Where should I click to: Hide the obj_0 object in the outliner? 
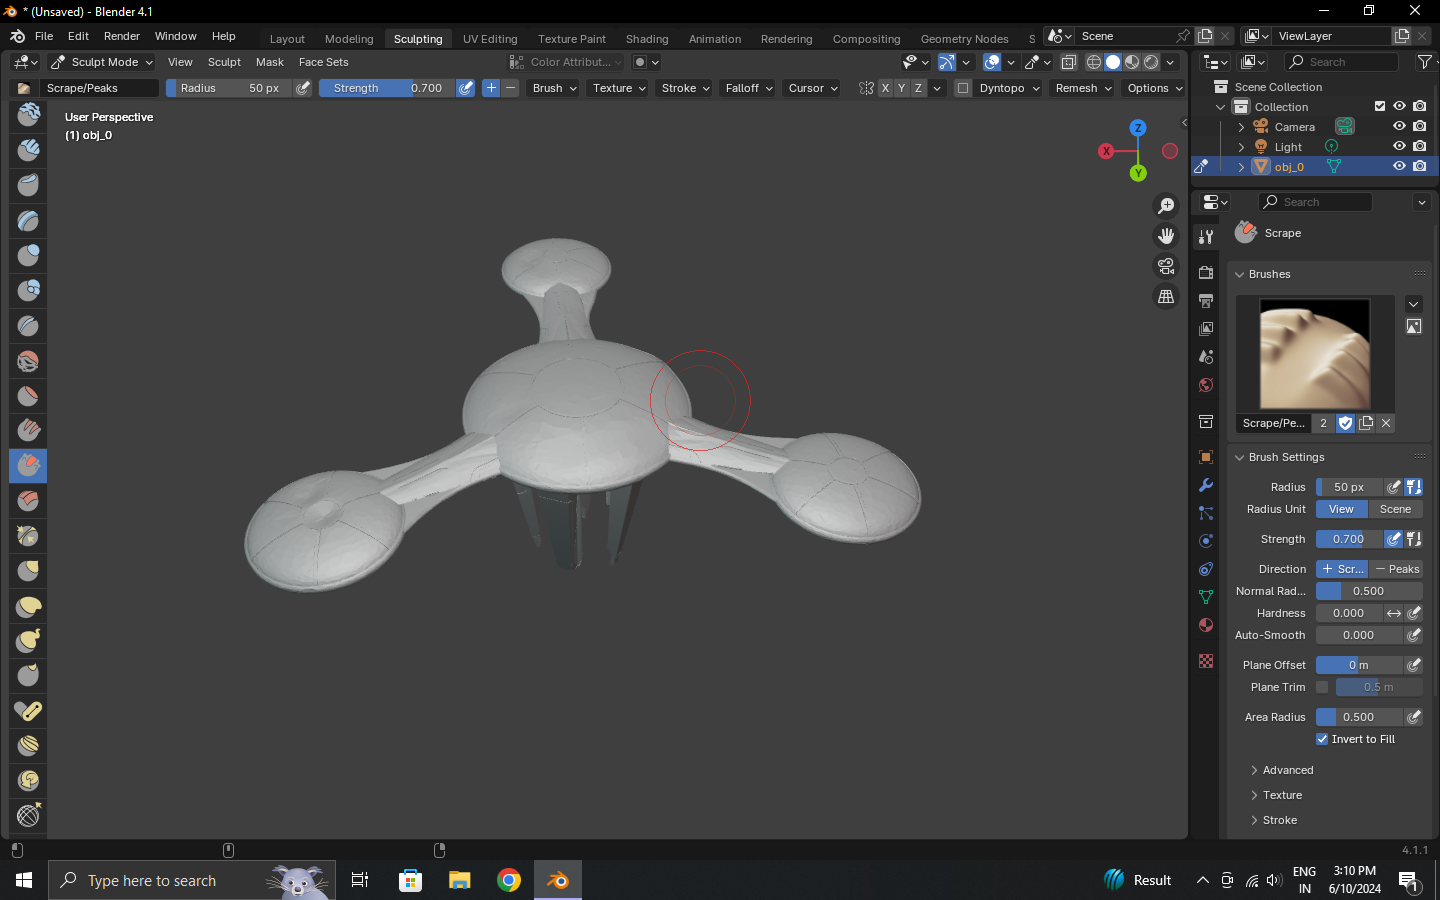1399,166
